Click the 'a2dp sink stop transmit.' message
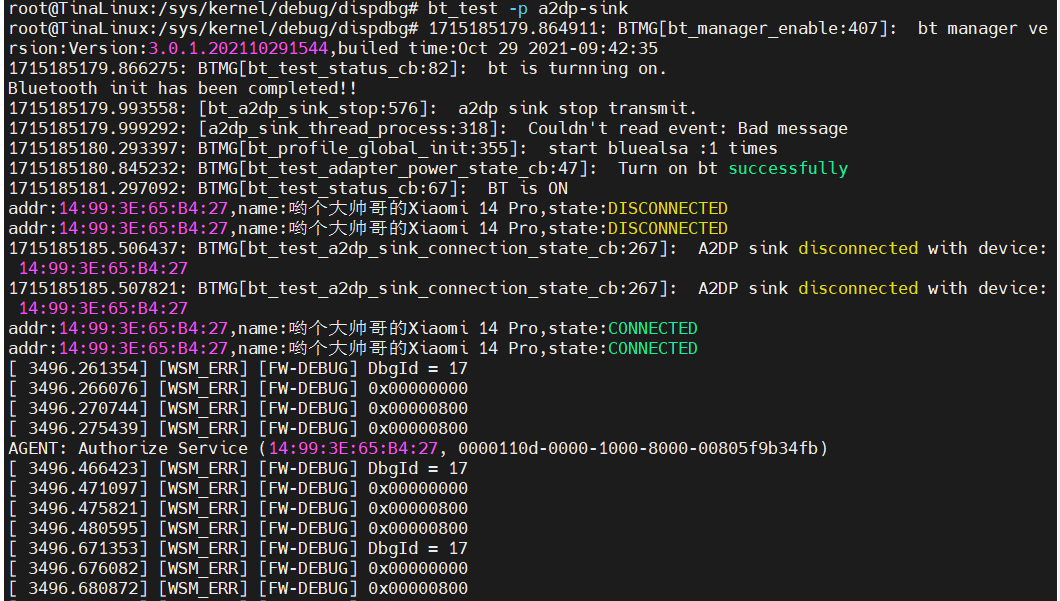The image size is (1060, 601). (577, 108)
